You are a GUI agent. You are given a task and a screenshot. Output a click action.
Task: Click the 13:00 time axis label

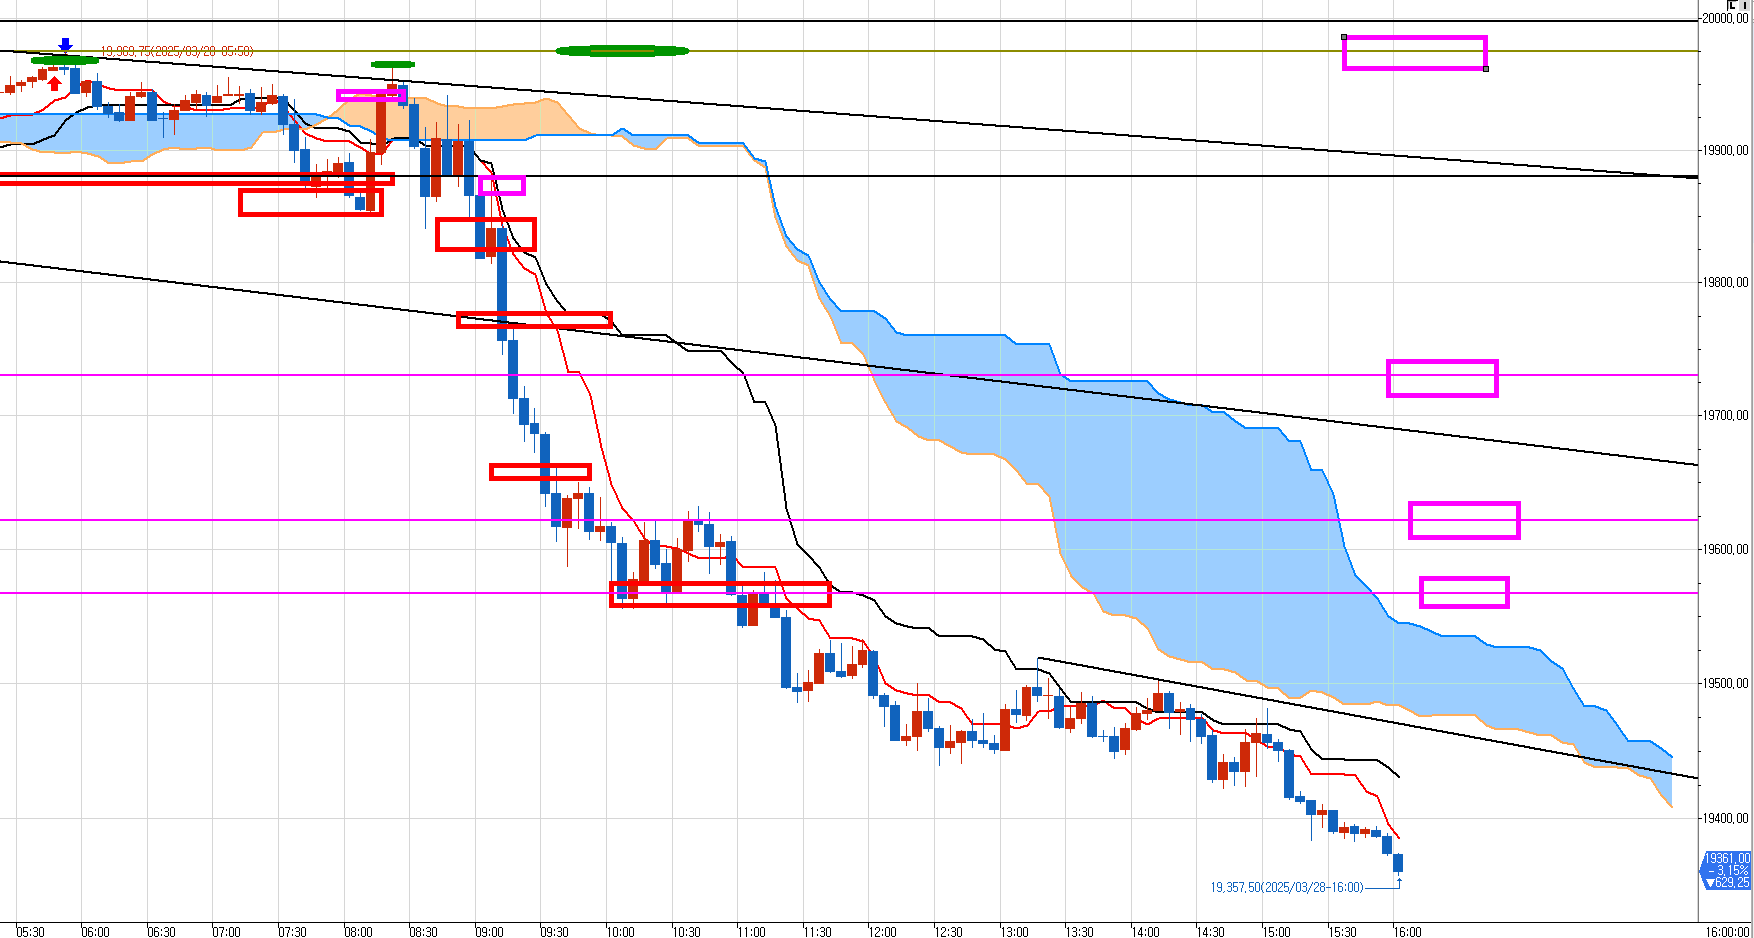(x=1015, y=932)
